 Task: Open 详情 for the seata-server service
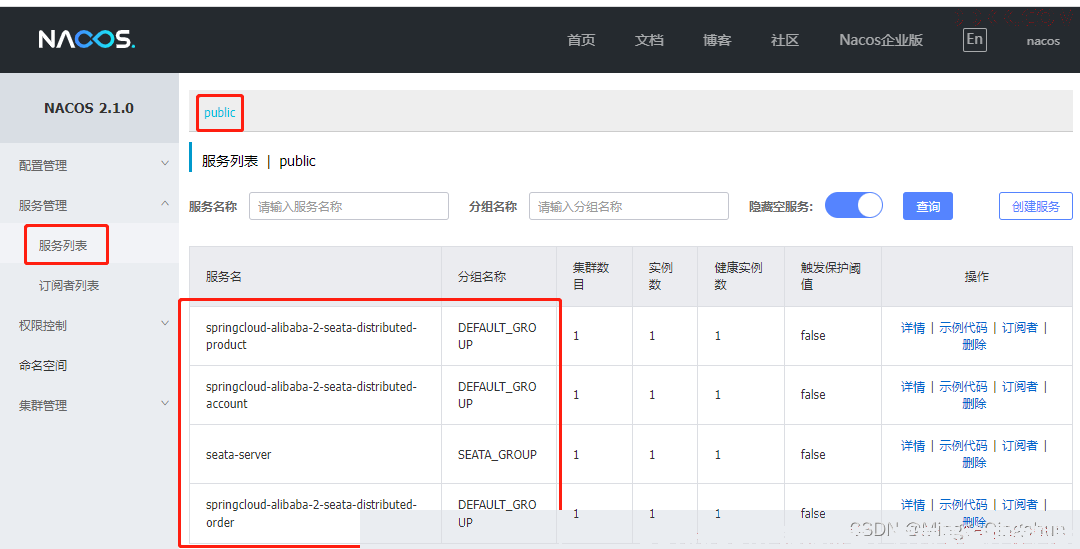tap(913, 446)
